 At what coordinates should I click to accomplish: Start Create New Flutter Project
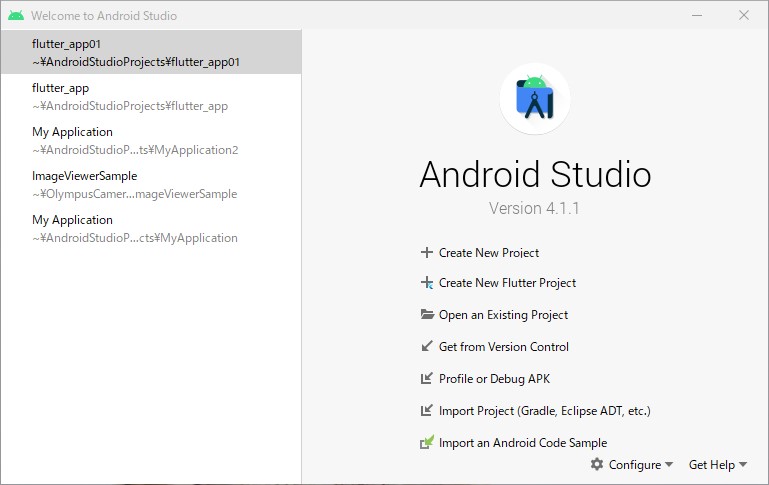coord(507,283)
